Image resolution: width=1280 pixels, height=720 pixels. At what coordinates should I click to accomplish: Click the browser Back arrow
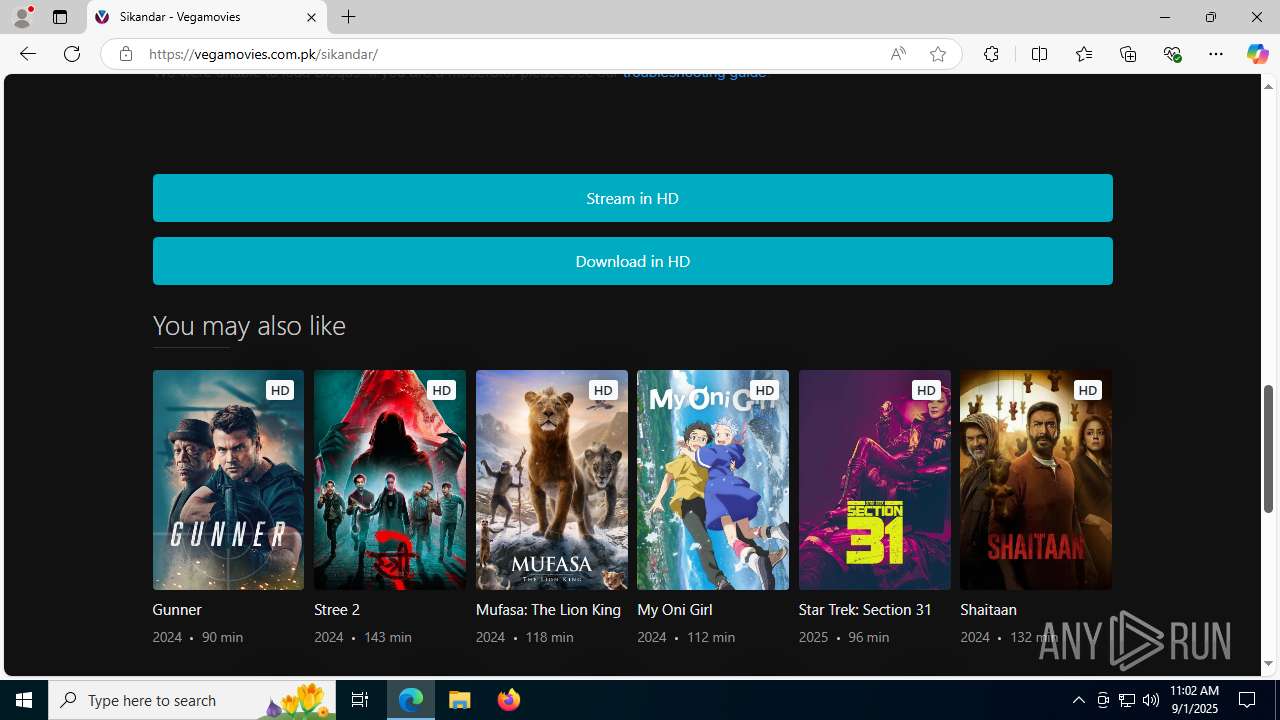coord(28,54)
